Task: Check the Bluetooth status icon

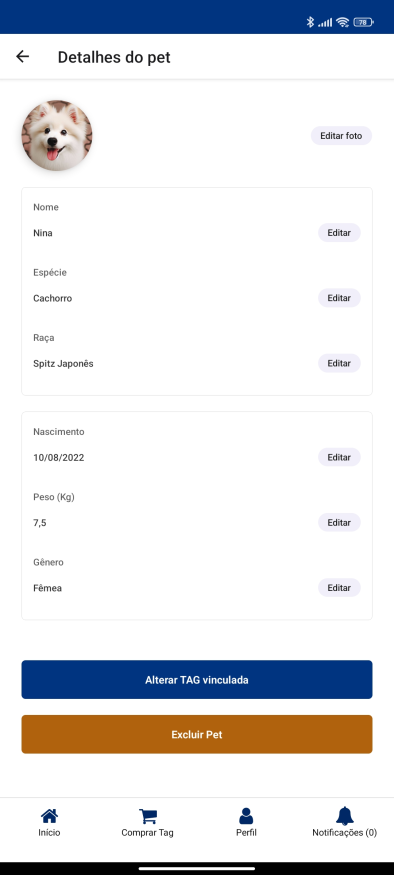Action: [310, 22]
